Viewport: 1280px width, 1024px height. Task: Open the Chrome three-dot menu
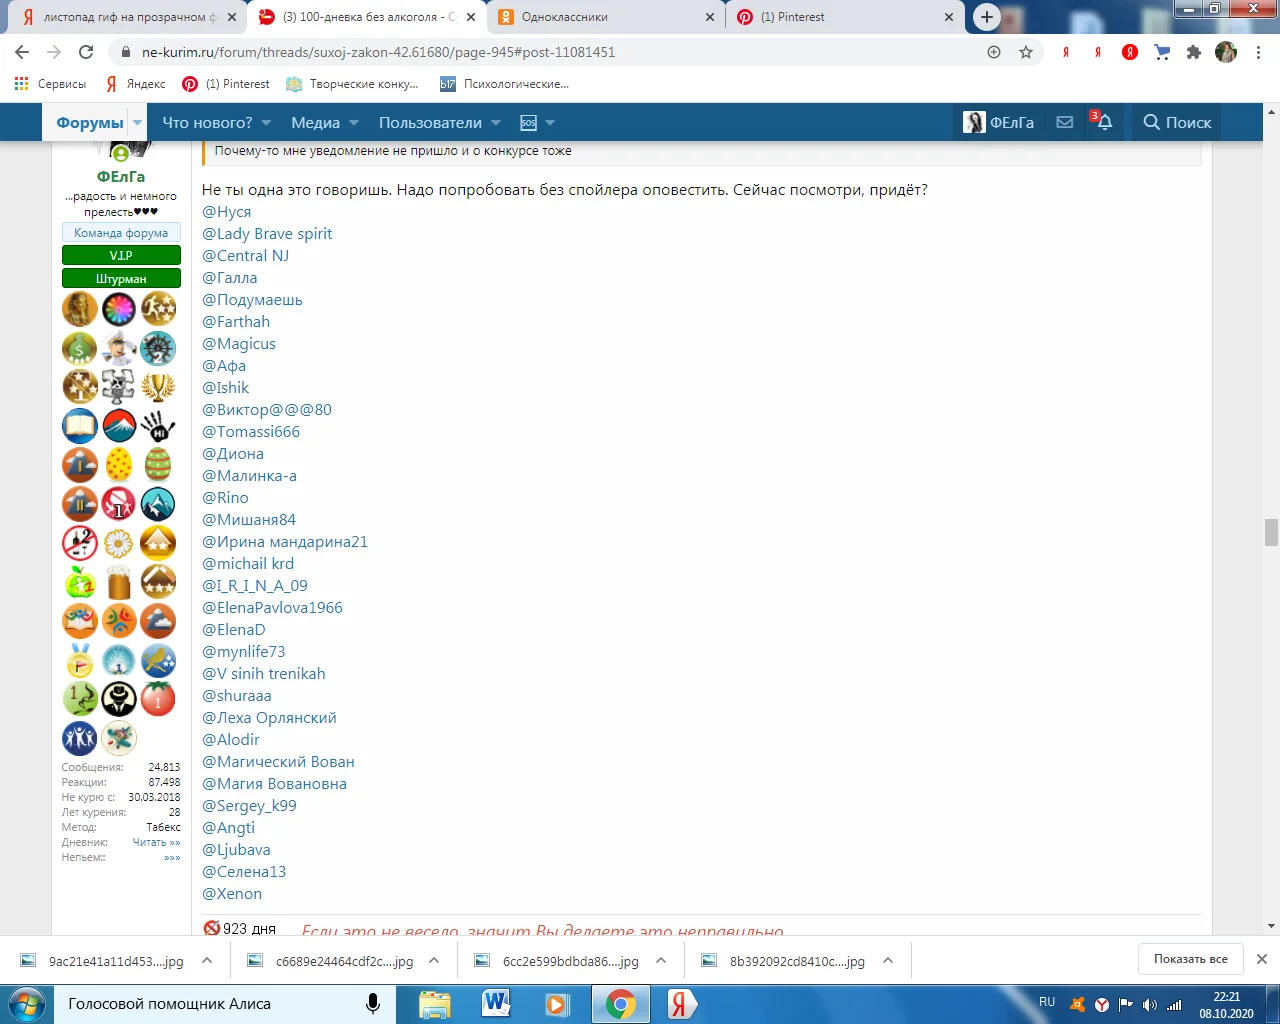1258,52
